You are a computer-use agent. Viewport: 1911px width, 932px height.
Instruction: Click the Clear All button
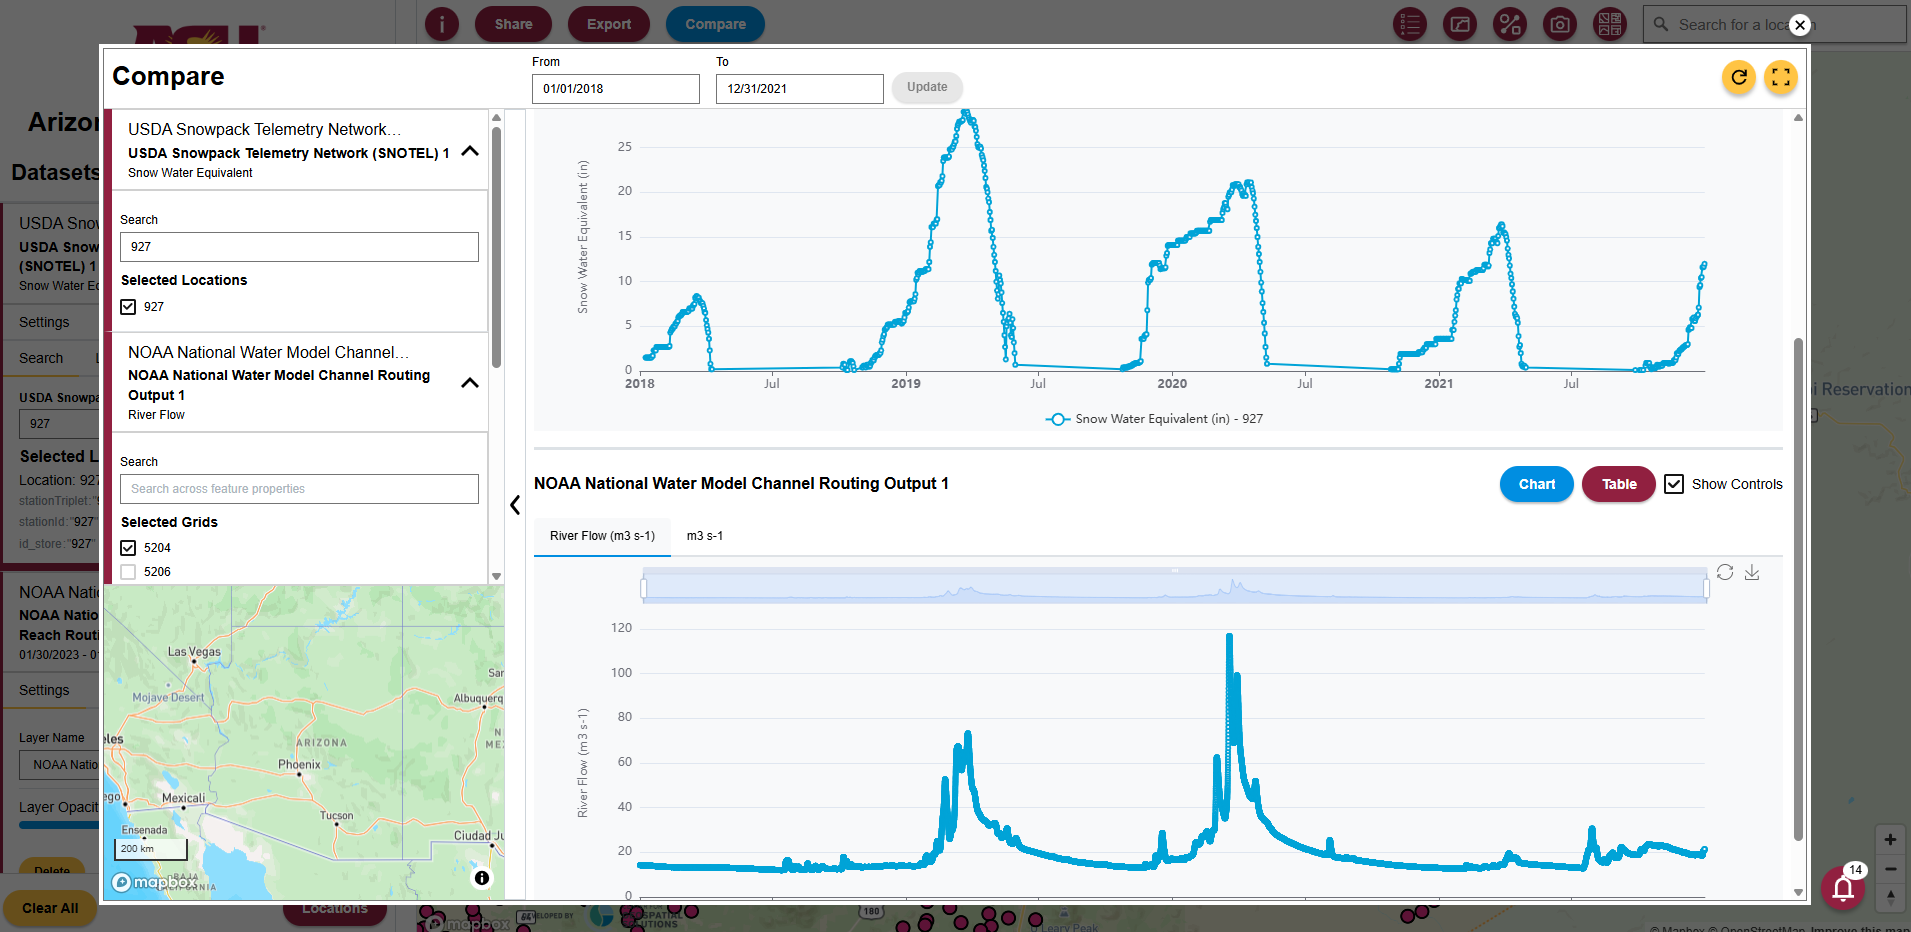click(50, 908)
